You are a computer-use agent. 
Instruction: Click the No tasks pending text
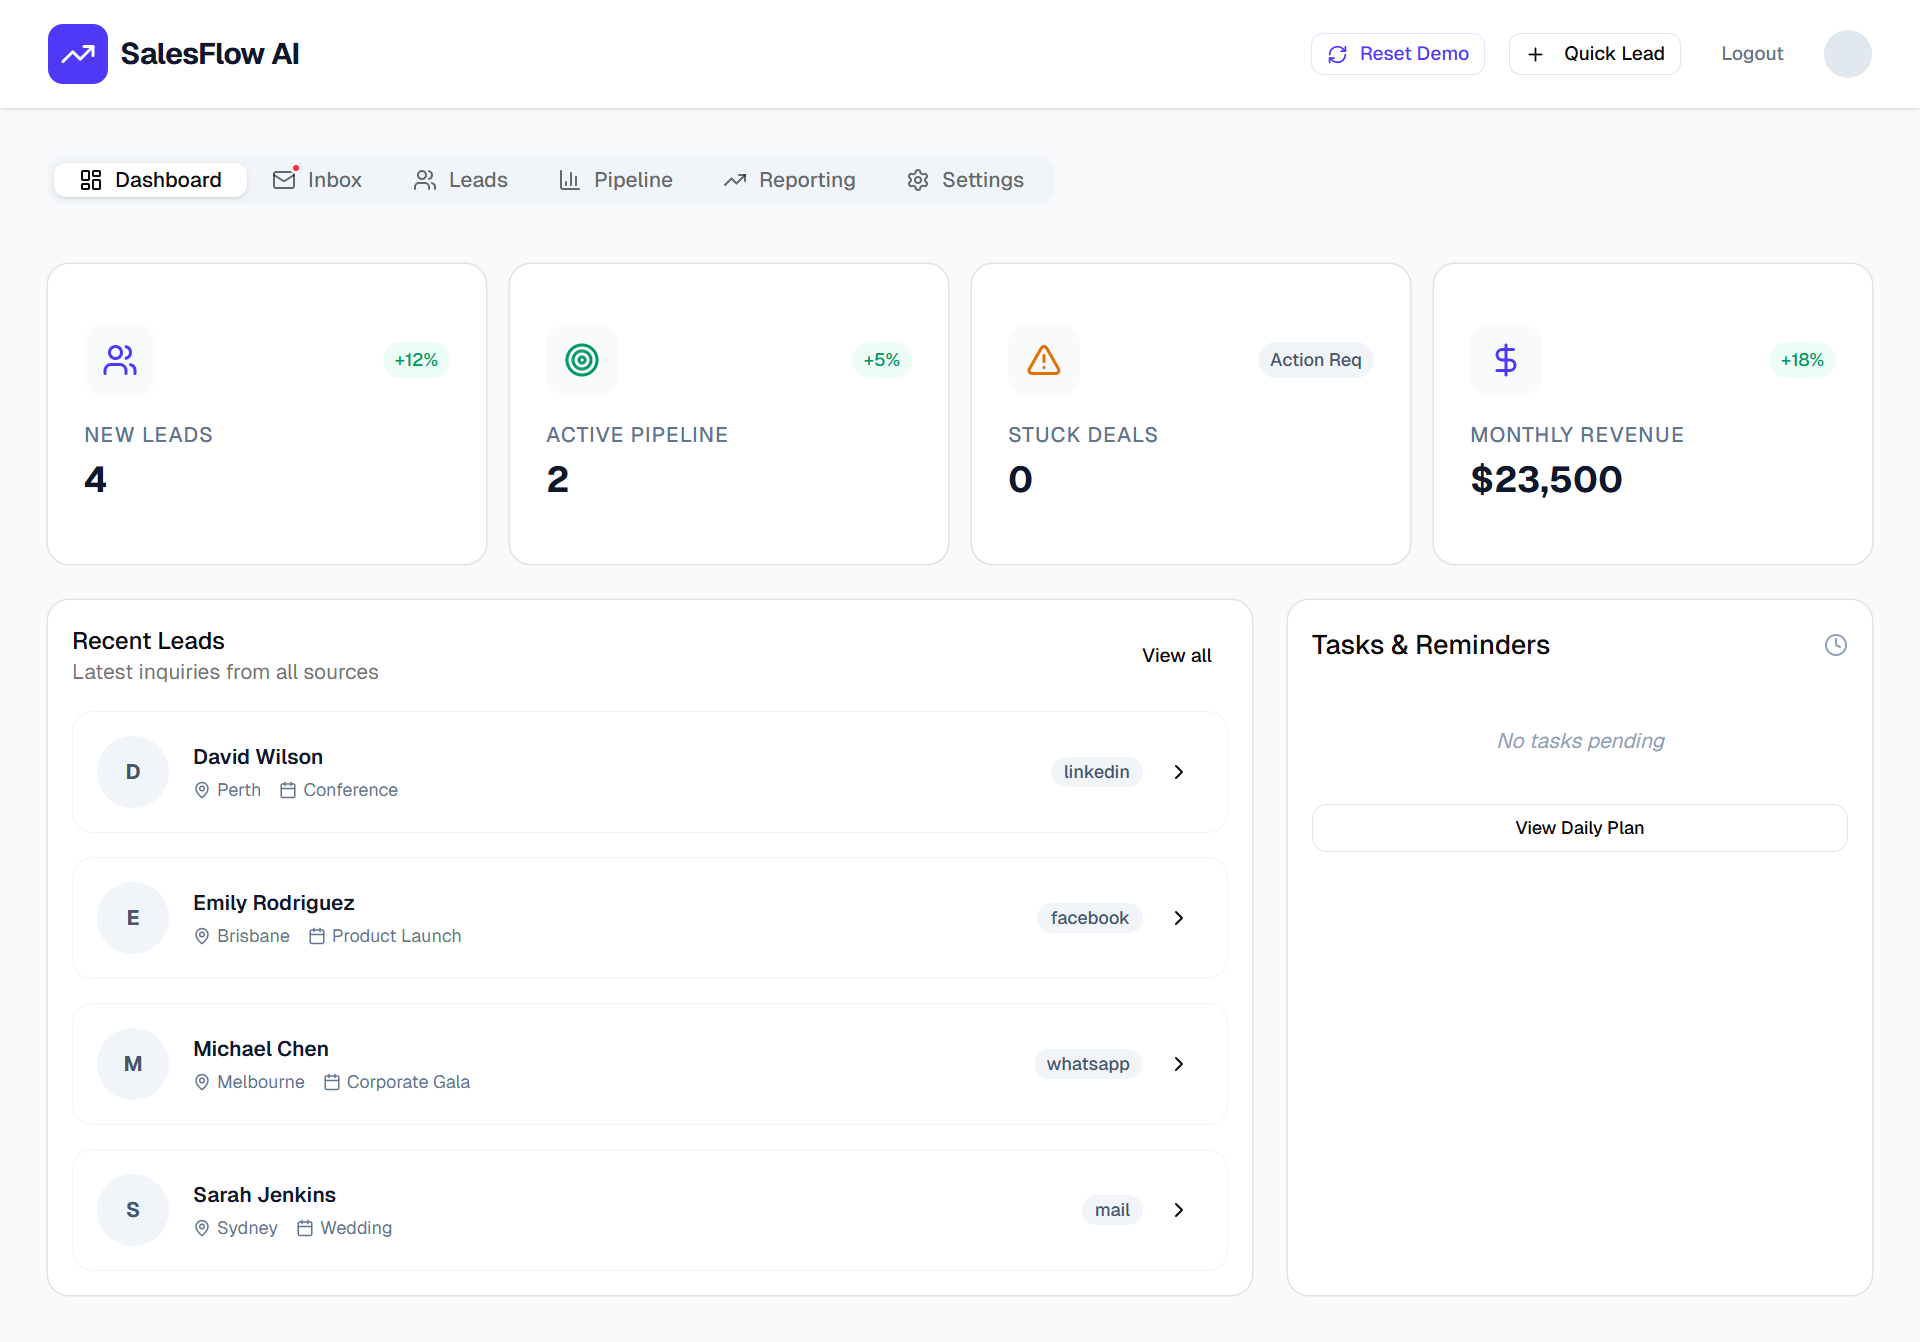1580,741
